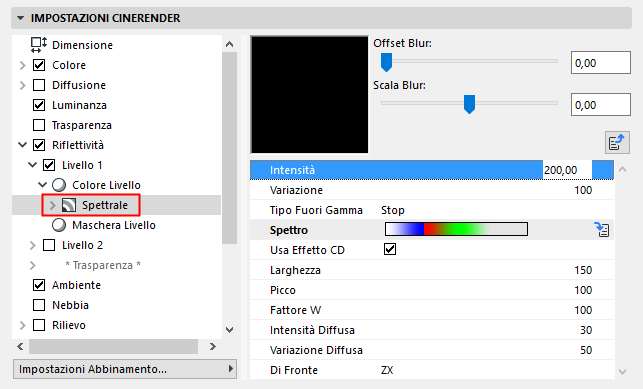Viewport: 643px width, 389px height.
Task: Select the Picco parameter row
Action: pyautogui.click(x=432, y=290)
